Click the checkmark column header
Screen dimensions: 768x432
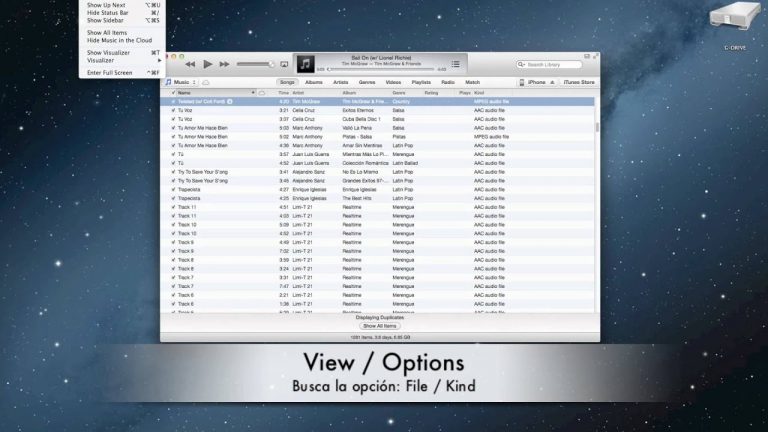pyautogui.click(x=173, y=93)
